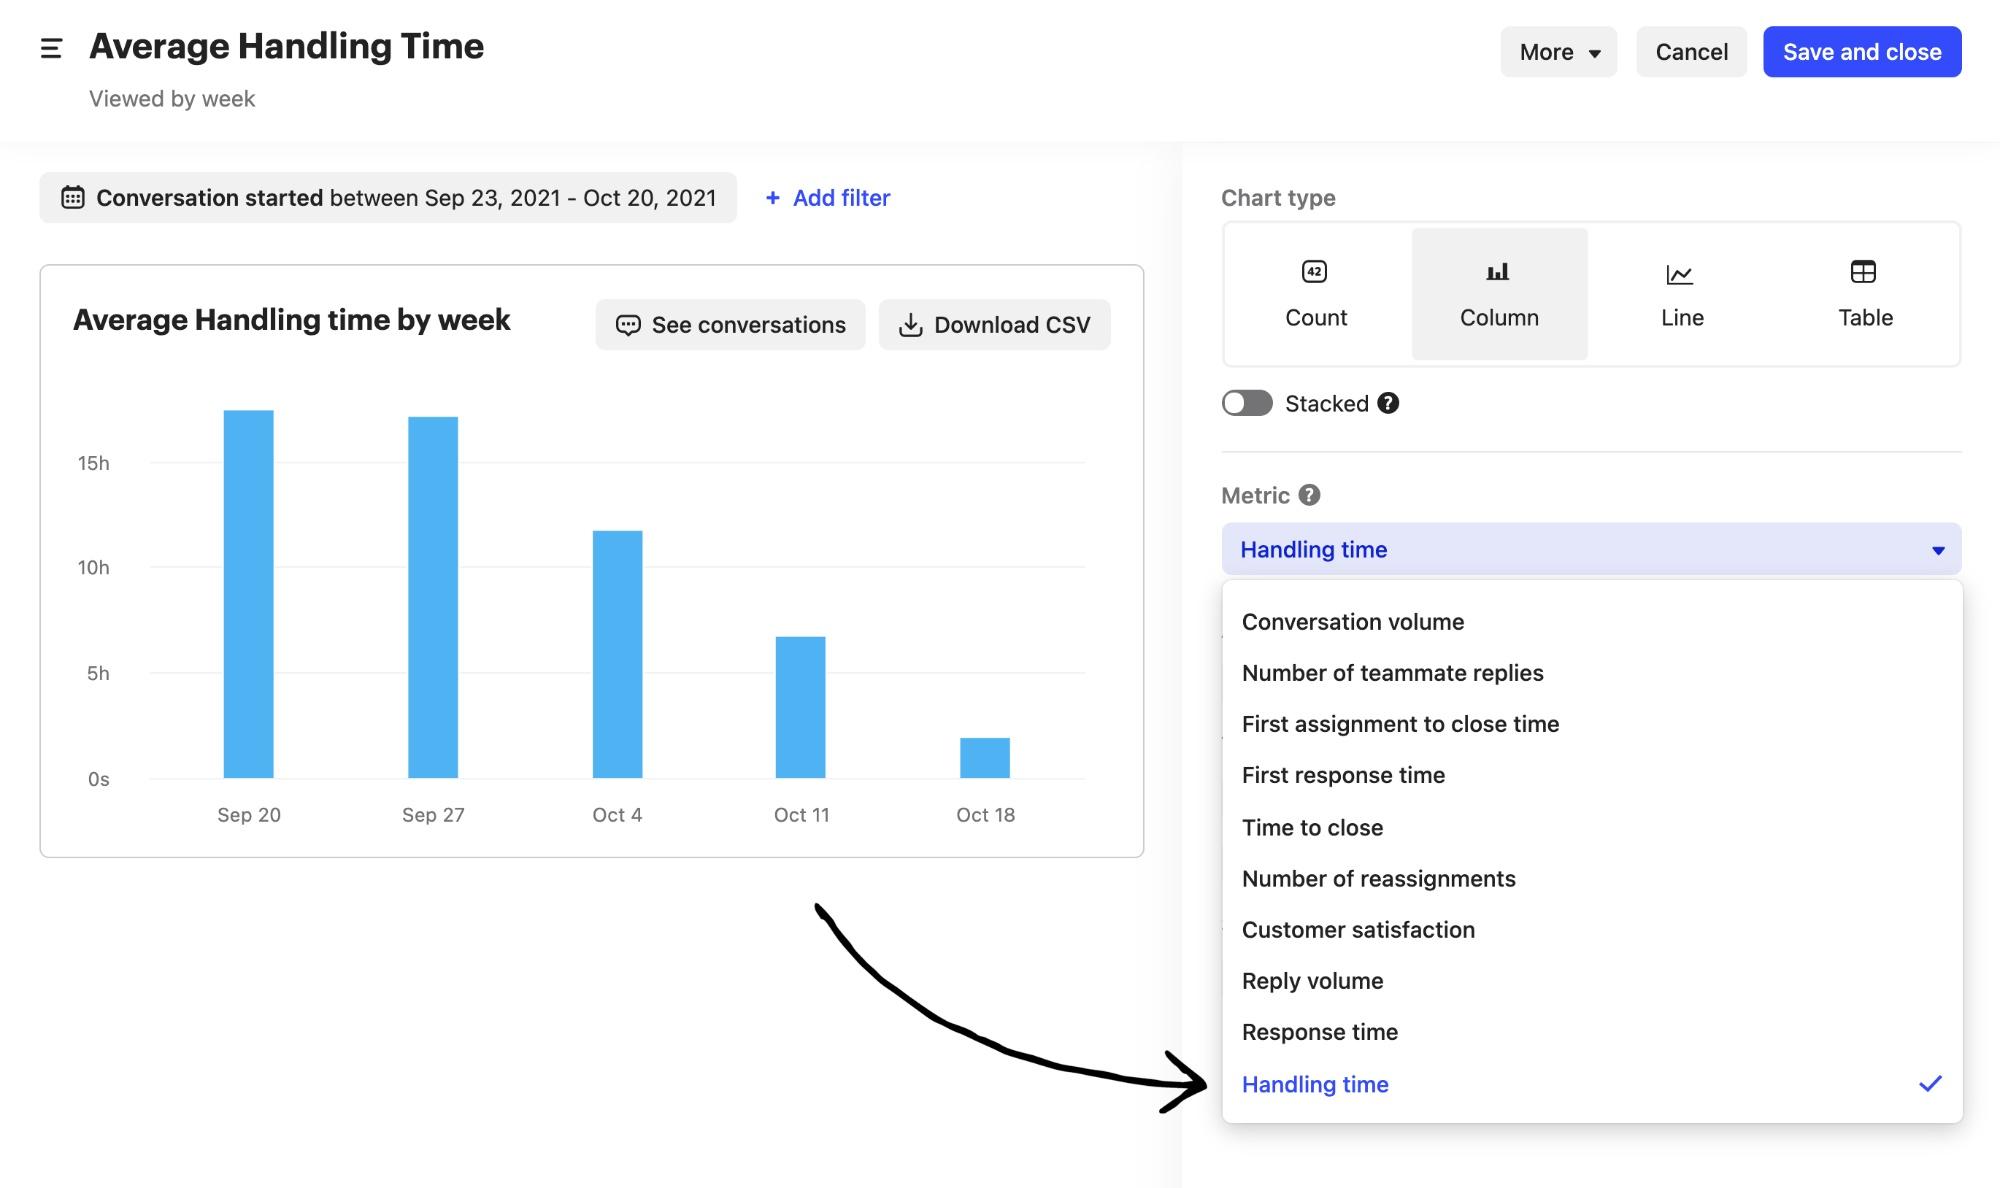Click the Cancel button
Screen dimensions: 2000x1188
1691,52
